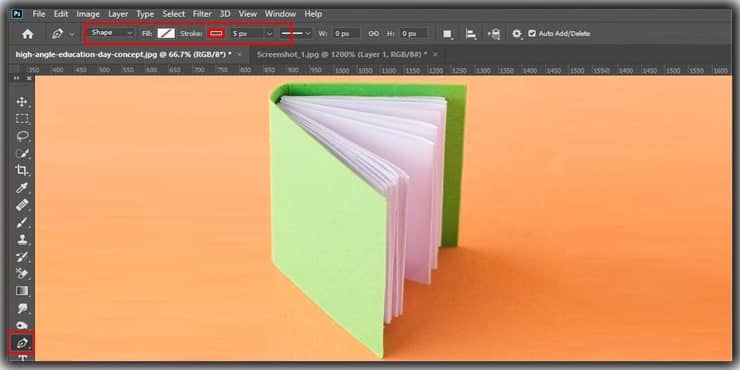
Task: Open the Type menu
Action: point(145,14)
